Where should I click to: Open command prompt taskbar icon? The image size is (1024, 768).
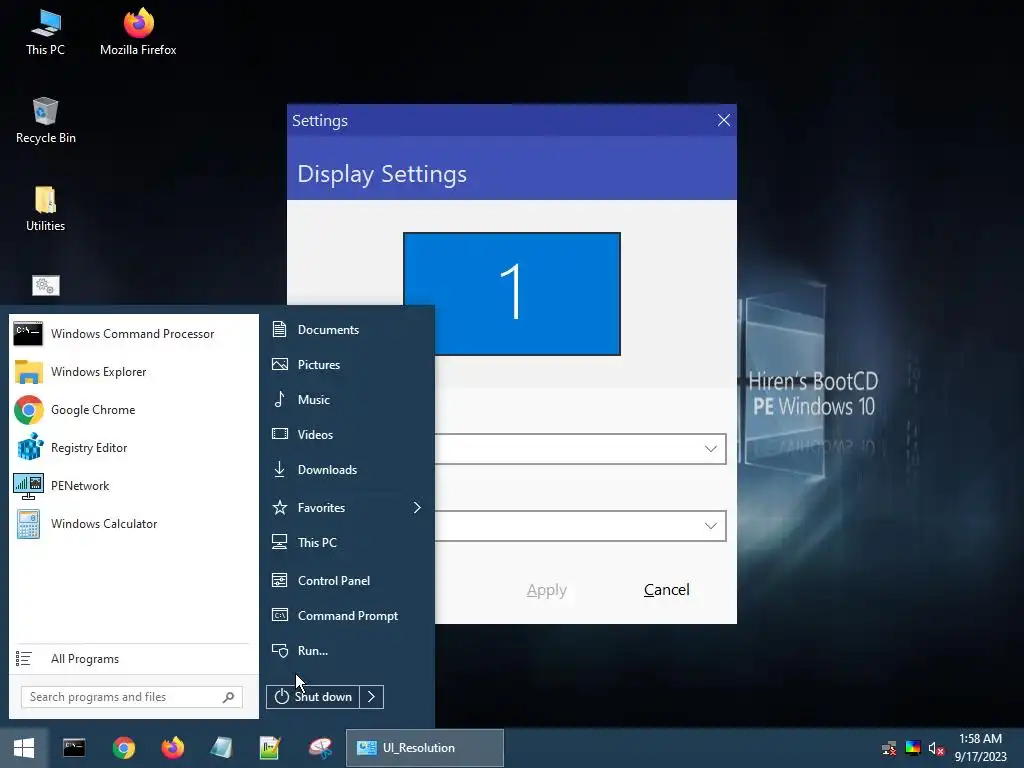pyautogui.click(x=74, y=748)
